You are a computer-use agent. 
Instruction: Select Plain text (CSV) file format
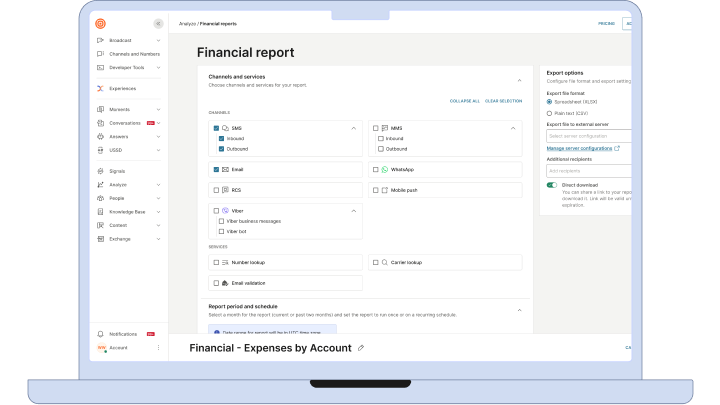pyautogui.click(x=550, y=113)
